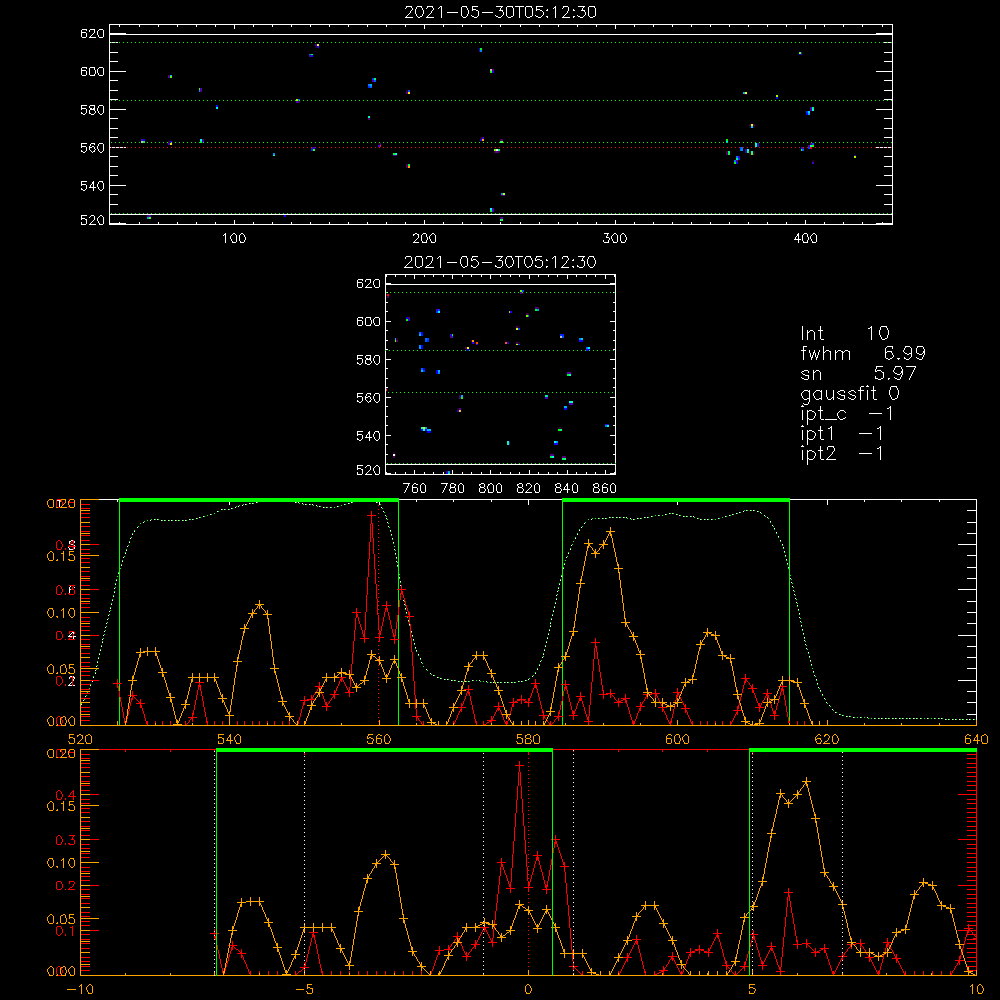Click y-axis label 600 on middle plot
This screenshot has width=1000, height=1000.
pos(368,321)
